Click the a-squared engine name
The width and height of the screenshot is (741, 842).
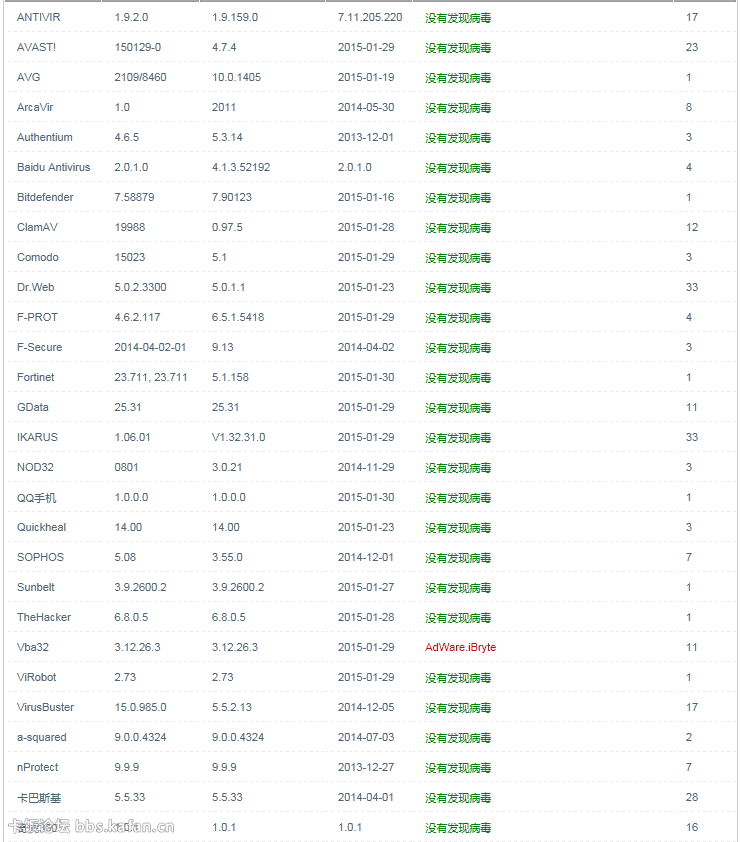41,738
